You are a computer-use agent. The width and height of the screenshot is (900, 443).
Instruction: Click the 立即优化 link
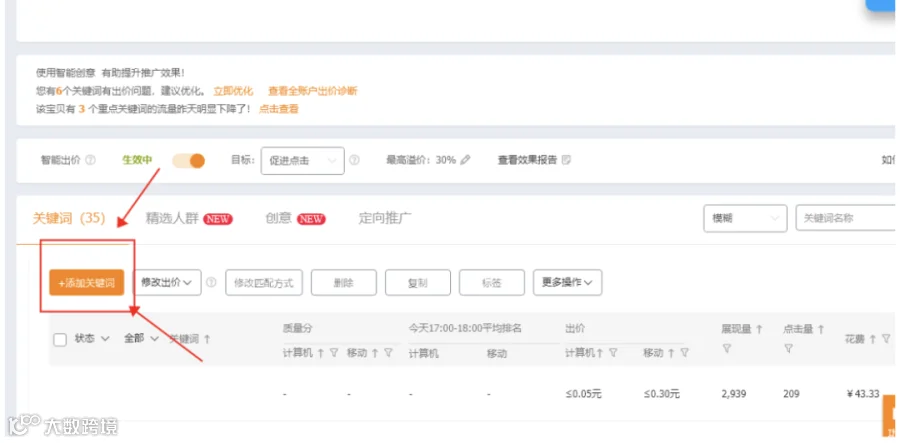point(233,91)
